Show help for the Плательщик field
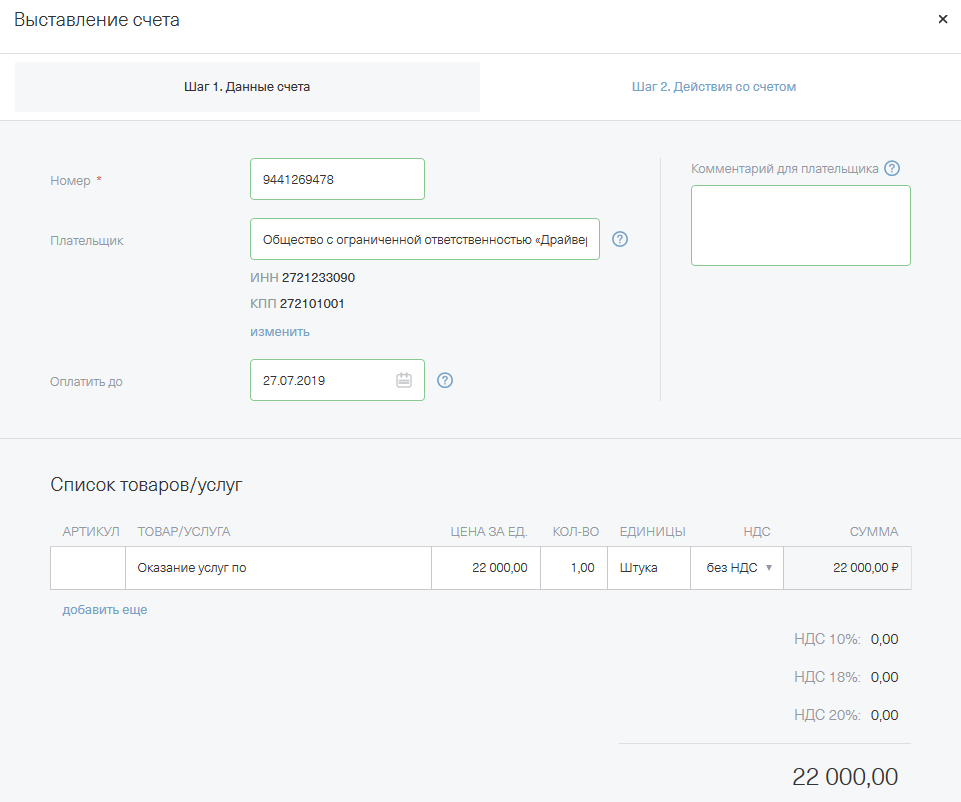 click(619, 239)
